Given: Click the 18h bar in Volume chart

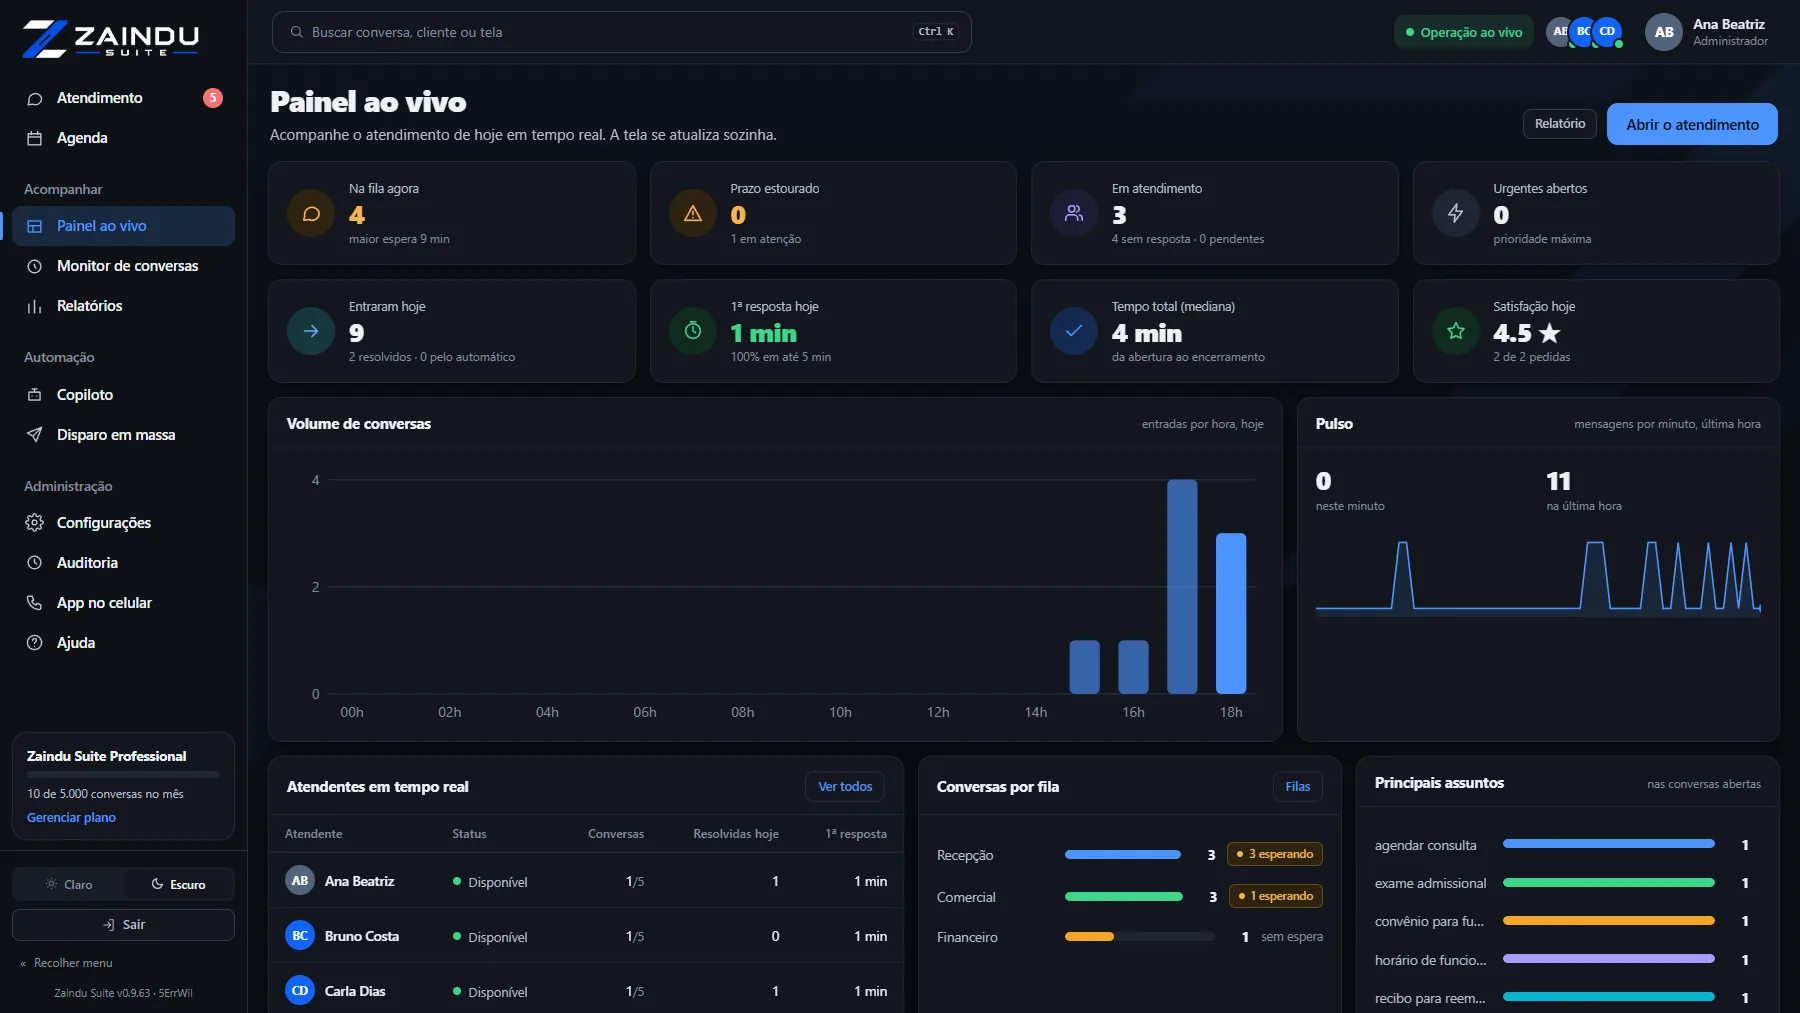Looking at the screenshot, I should (x=1231, y=613).
